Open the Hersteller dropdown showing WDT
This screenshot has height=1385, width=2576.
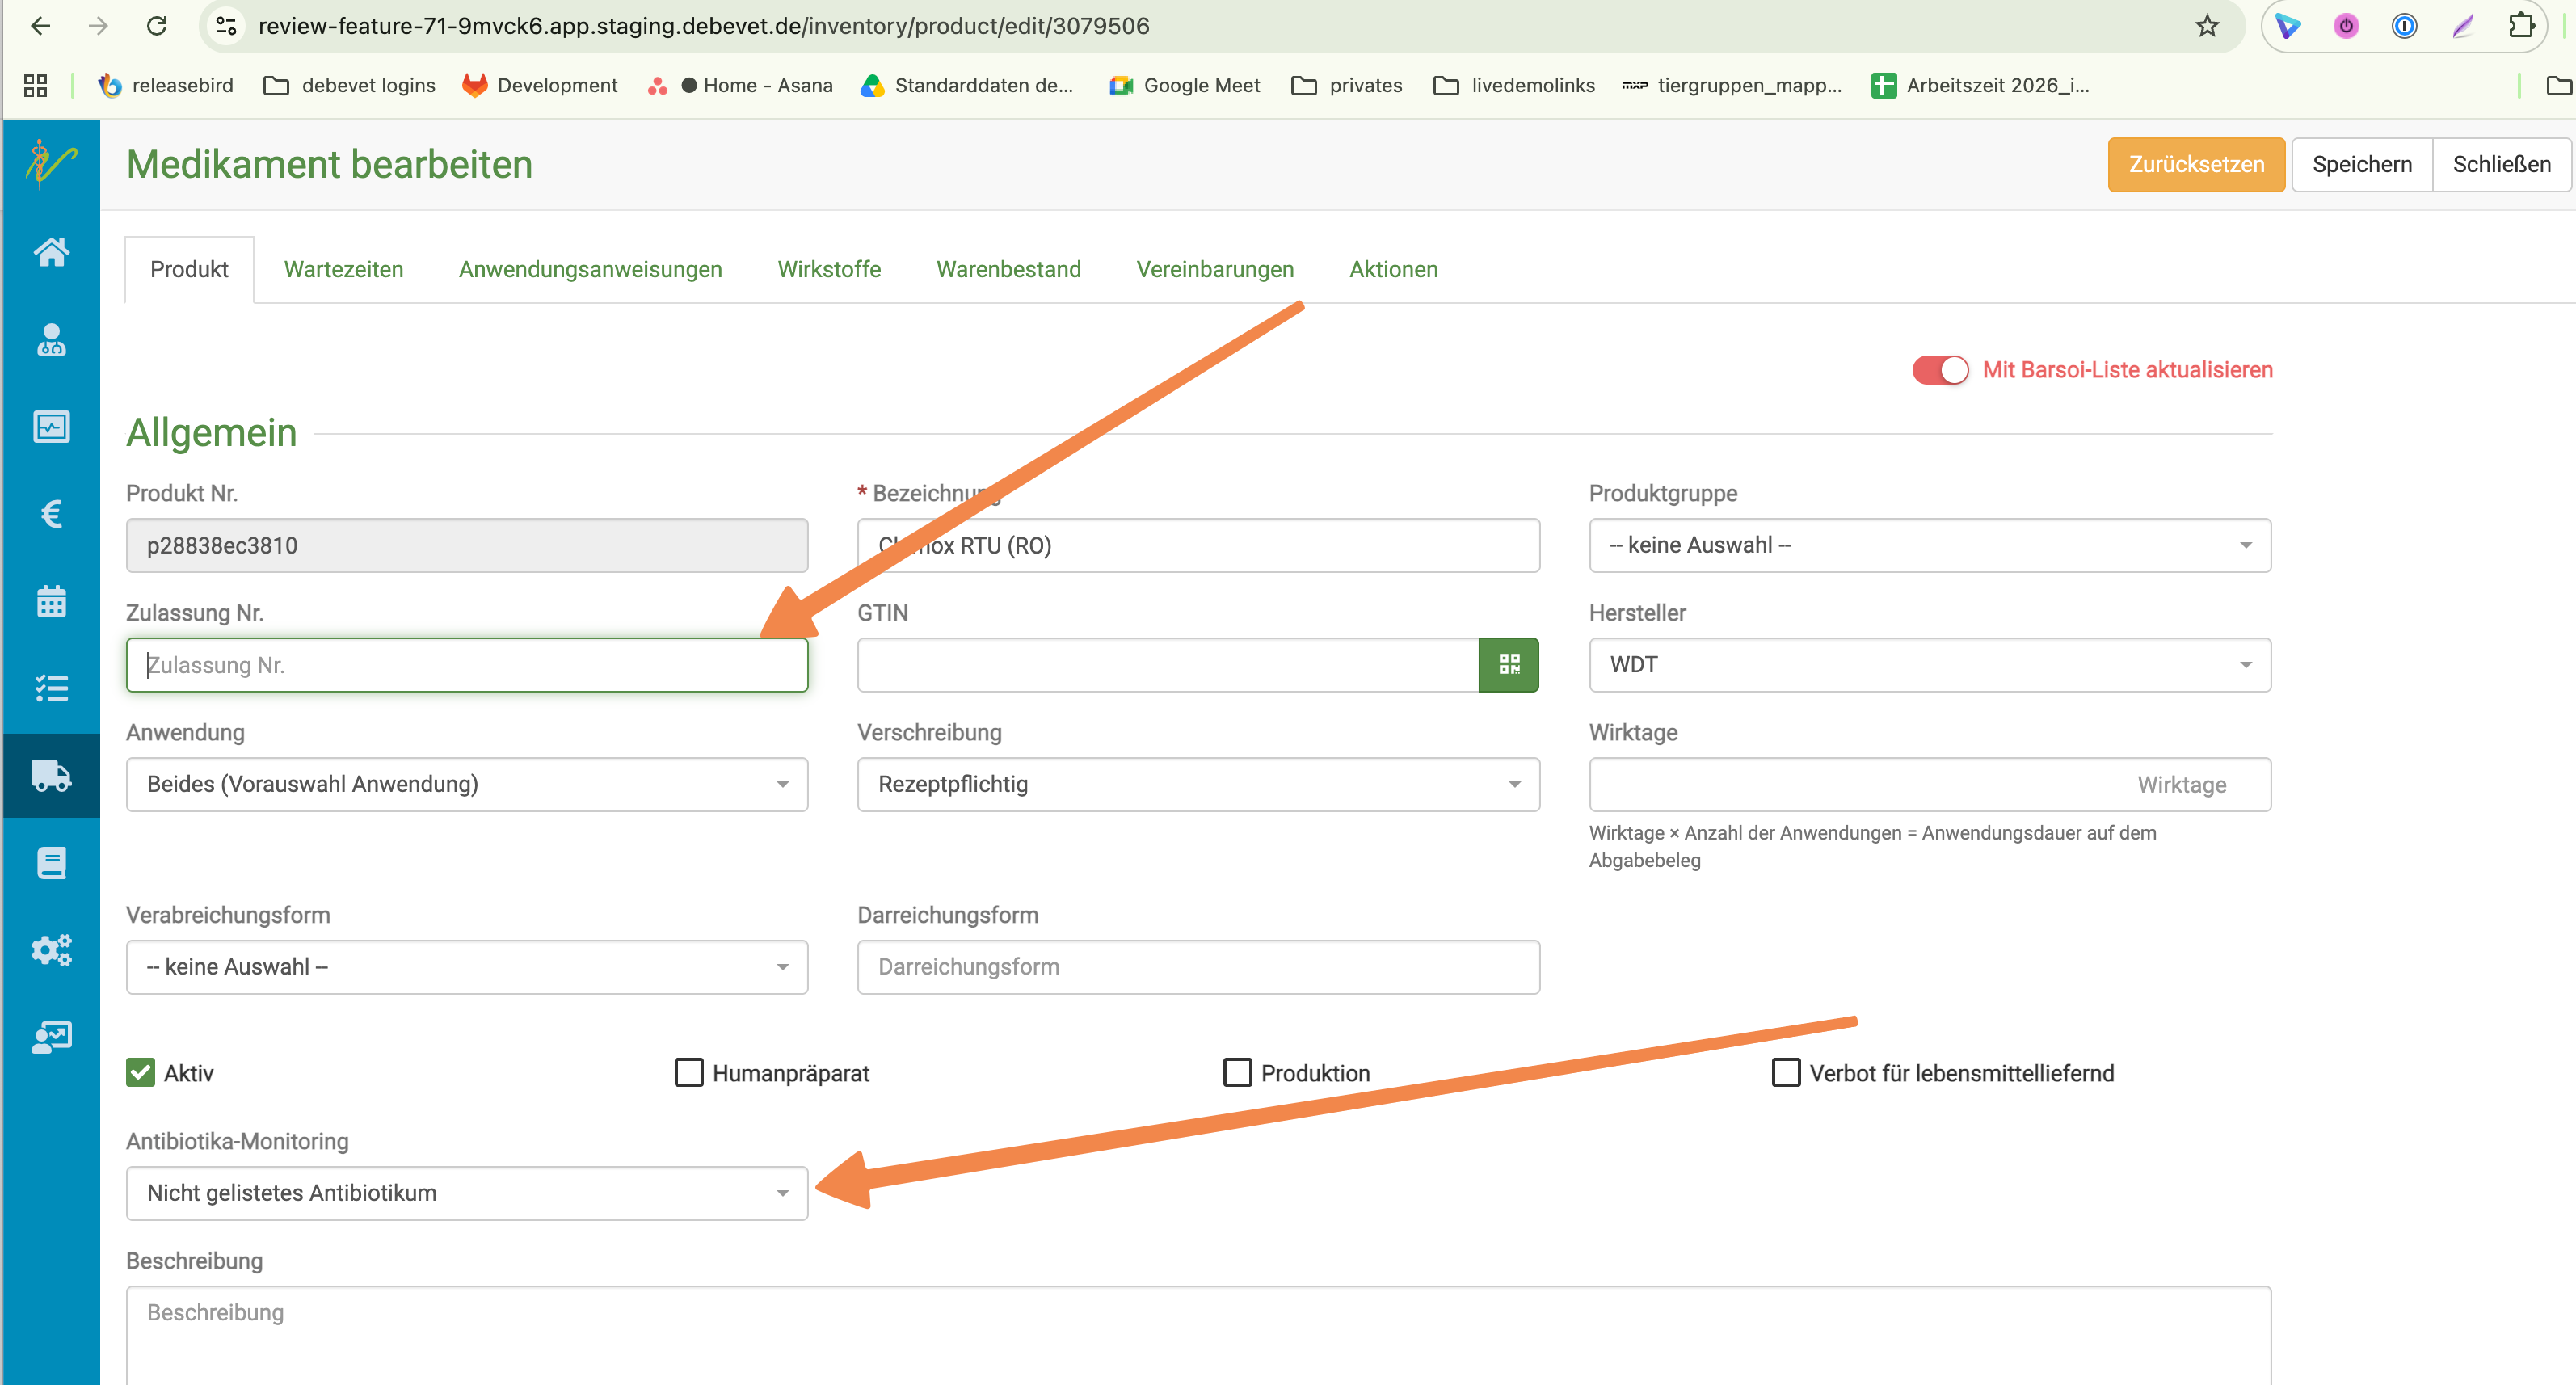[1930, 665]
